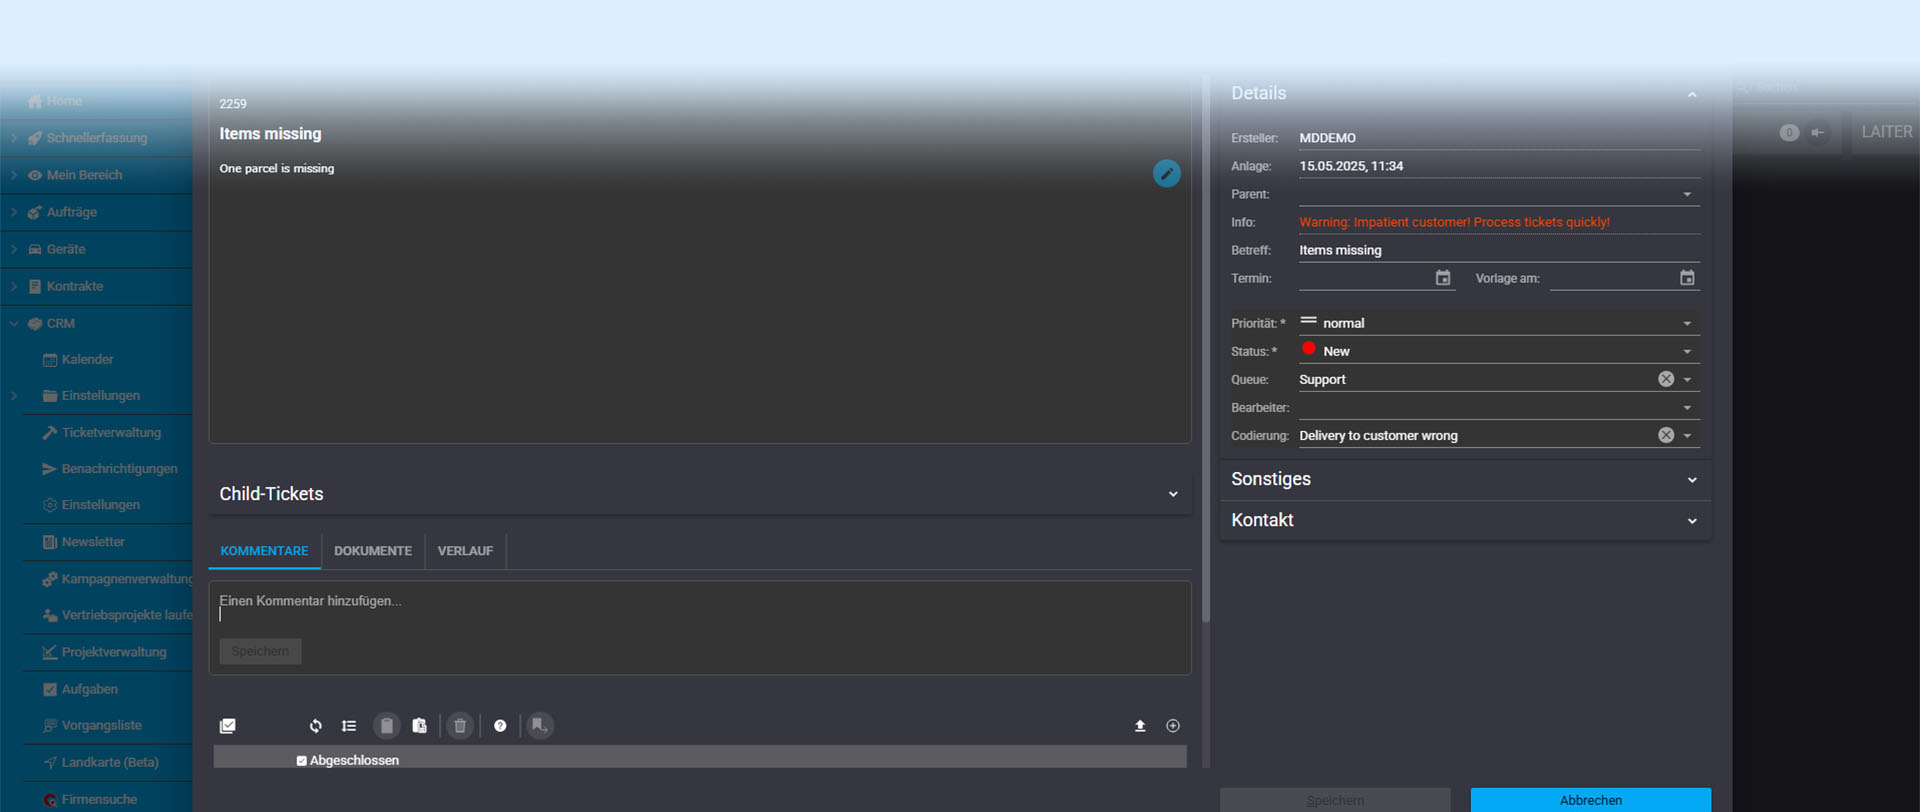Click the add plus circle icon

tap(1173, 726)
